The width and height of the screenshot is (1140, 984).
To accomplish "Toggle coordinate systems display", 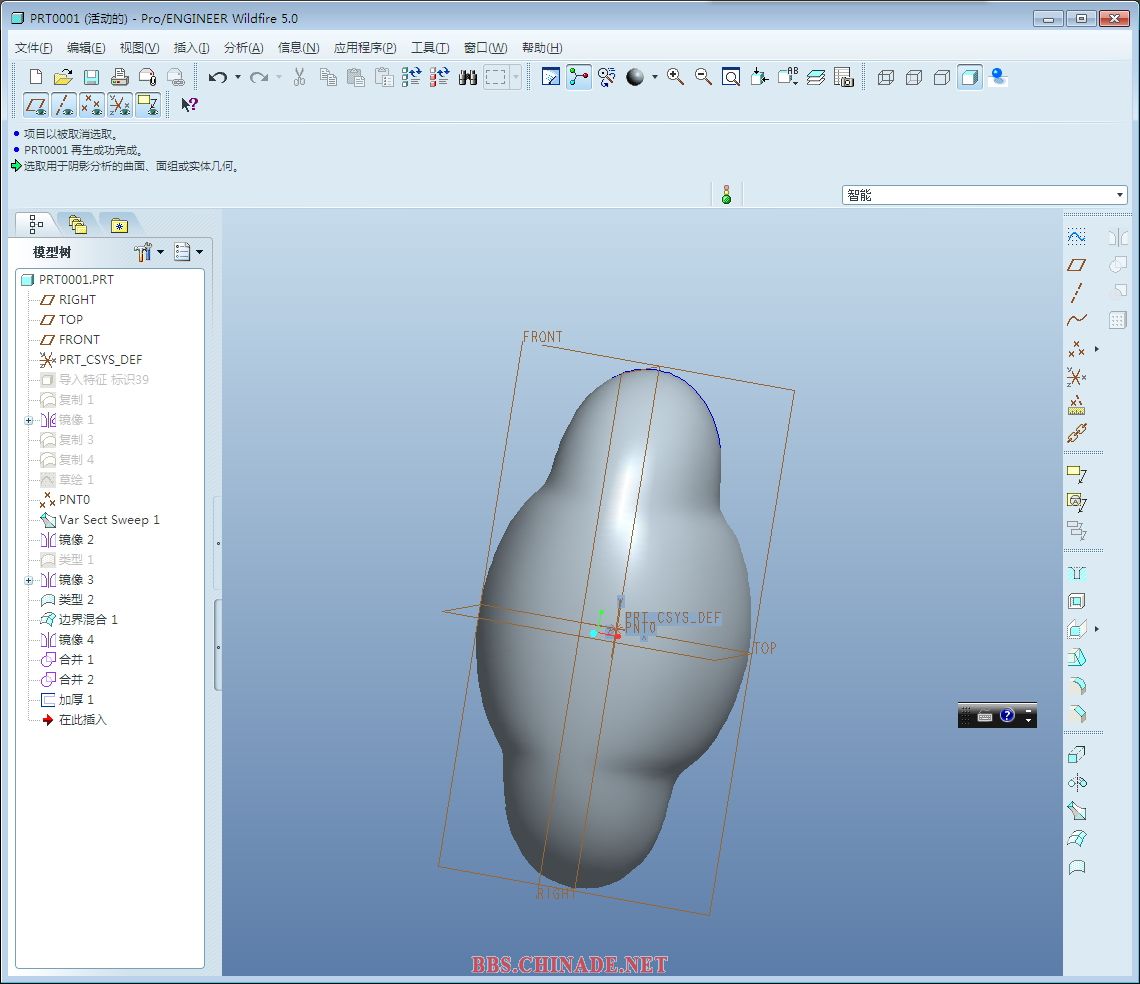I will [x=119, y=105].
